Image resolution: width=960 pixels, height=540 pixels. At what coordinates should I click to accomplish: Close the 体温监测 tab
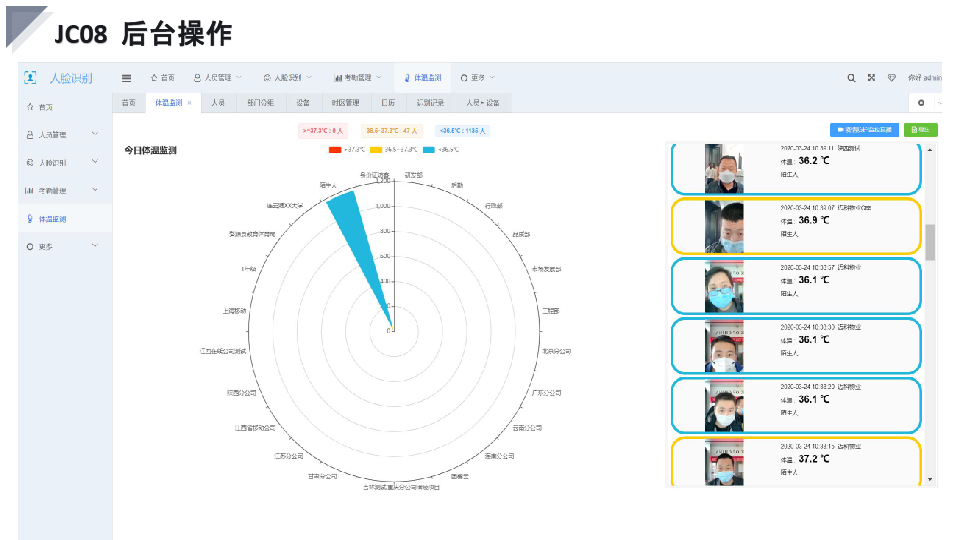(x=189, y=103)
